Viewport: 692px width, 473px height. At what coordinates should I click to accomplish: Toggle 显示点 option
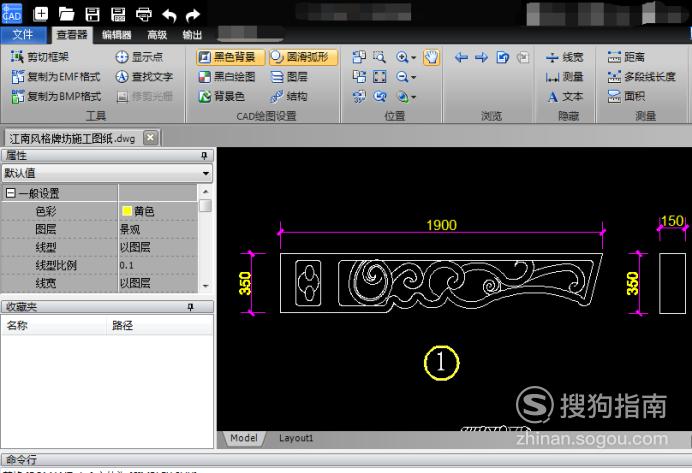[x=139, y=56]
